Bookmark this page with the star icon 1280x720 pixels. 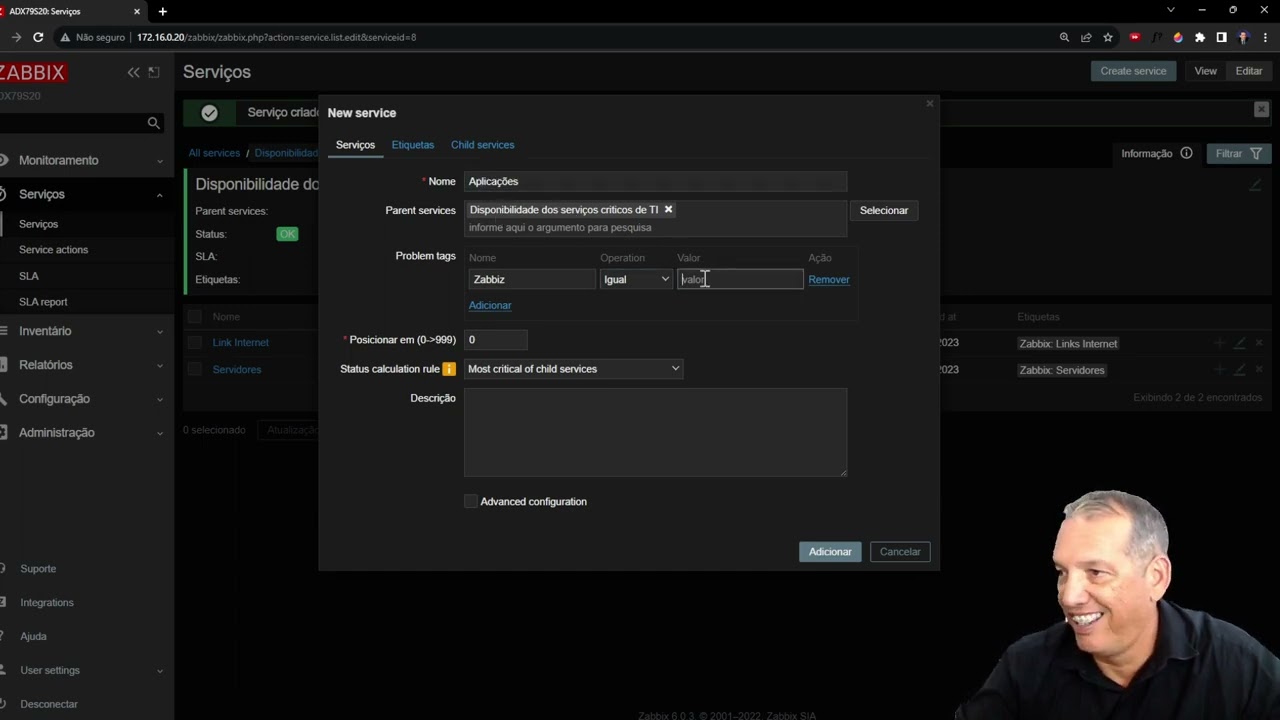click(x=1108, y=37)
